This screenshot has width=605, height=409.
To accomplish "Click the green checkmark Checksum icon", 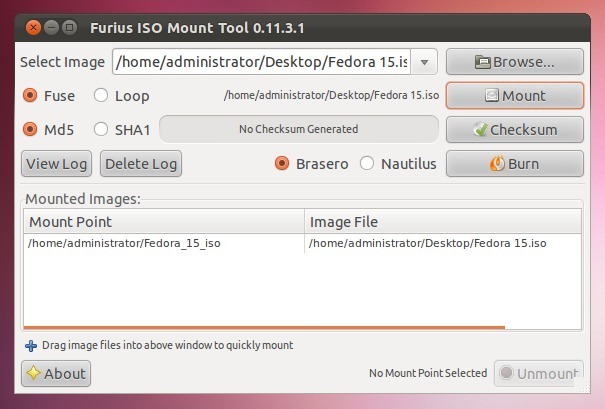I will (480, 130).
